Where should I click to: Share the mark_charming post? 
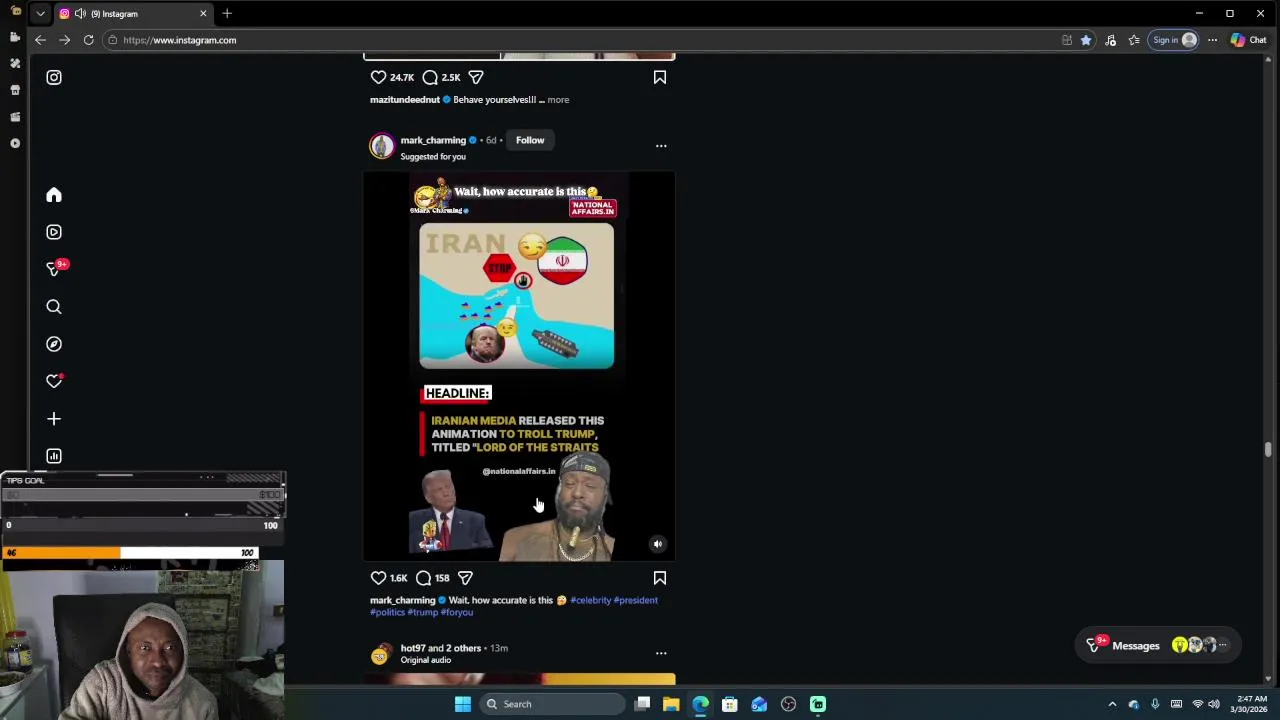[x=465, y=578]
